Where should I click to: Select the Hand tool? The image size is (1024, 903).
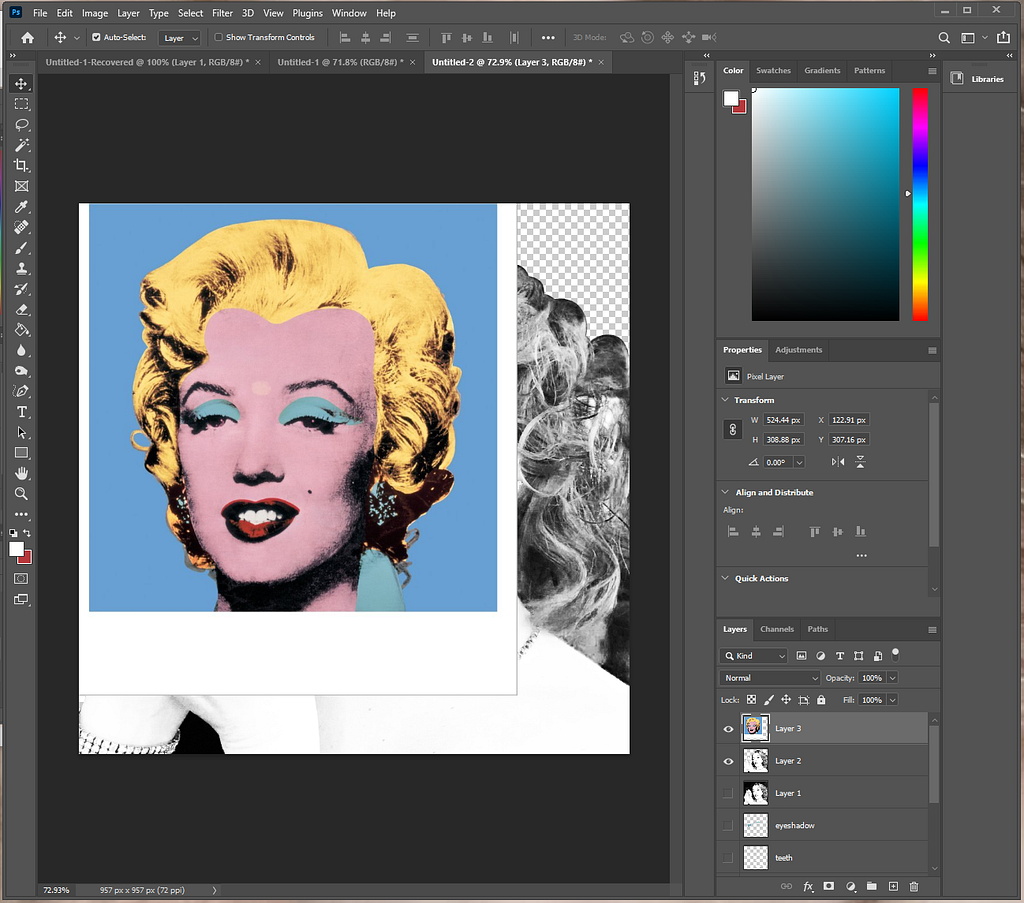click(22, 473)
